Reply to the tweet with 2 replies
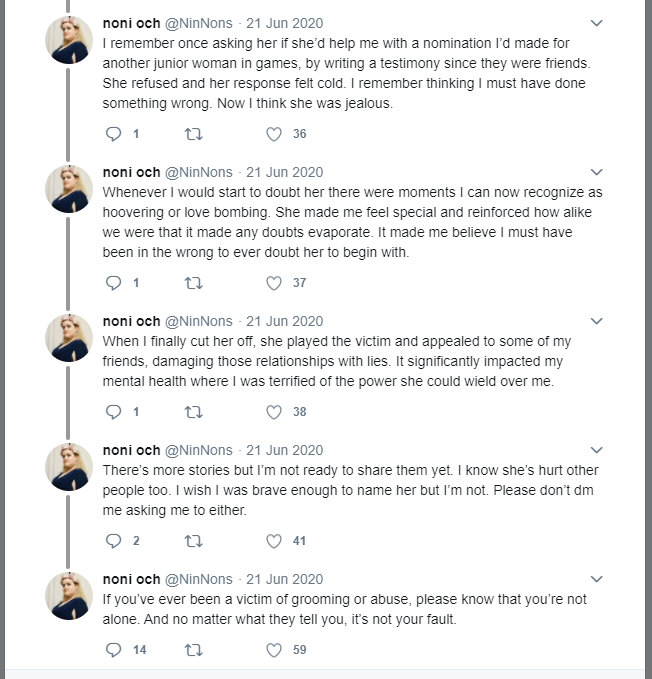The width and height of the screenshot is (652, 679). pos(113,541)
